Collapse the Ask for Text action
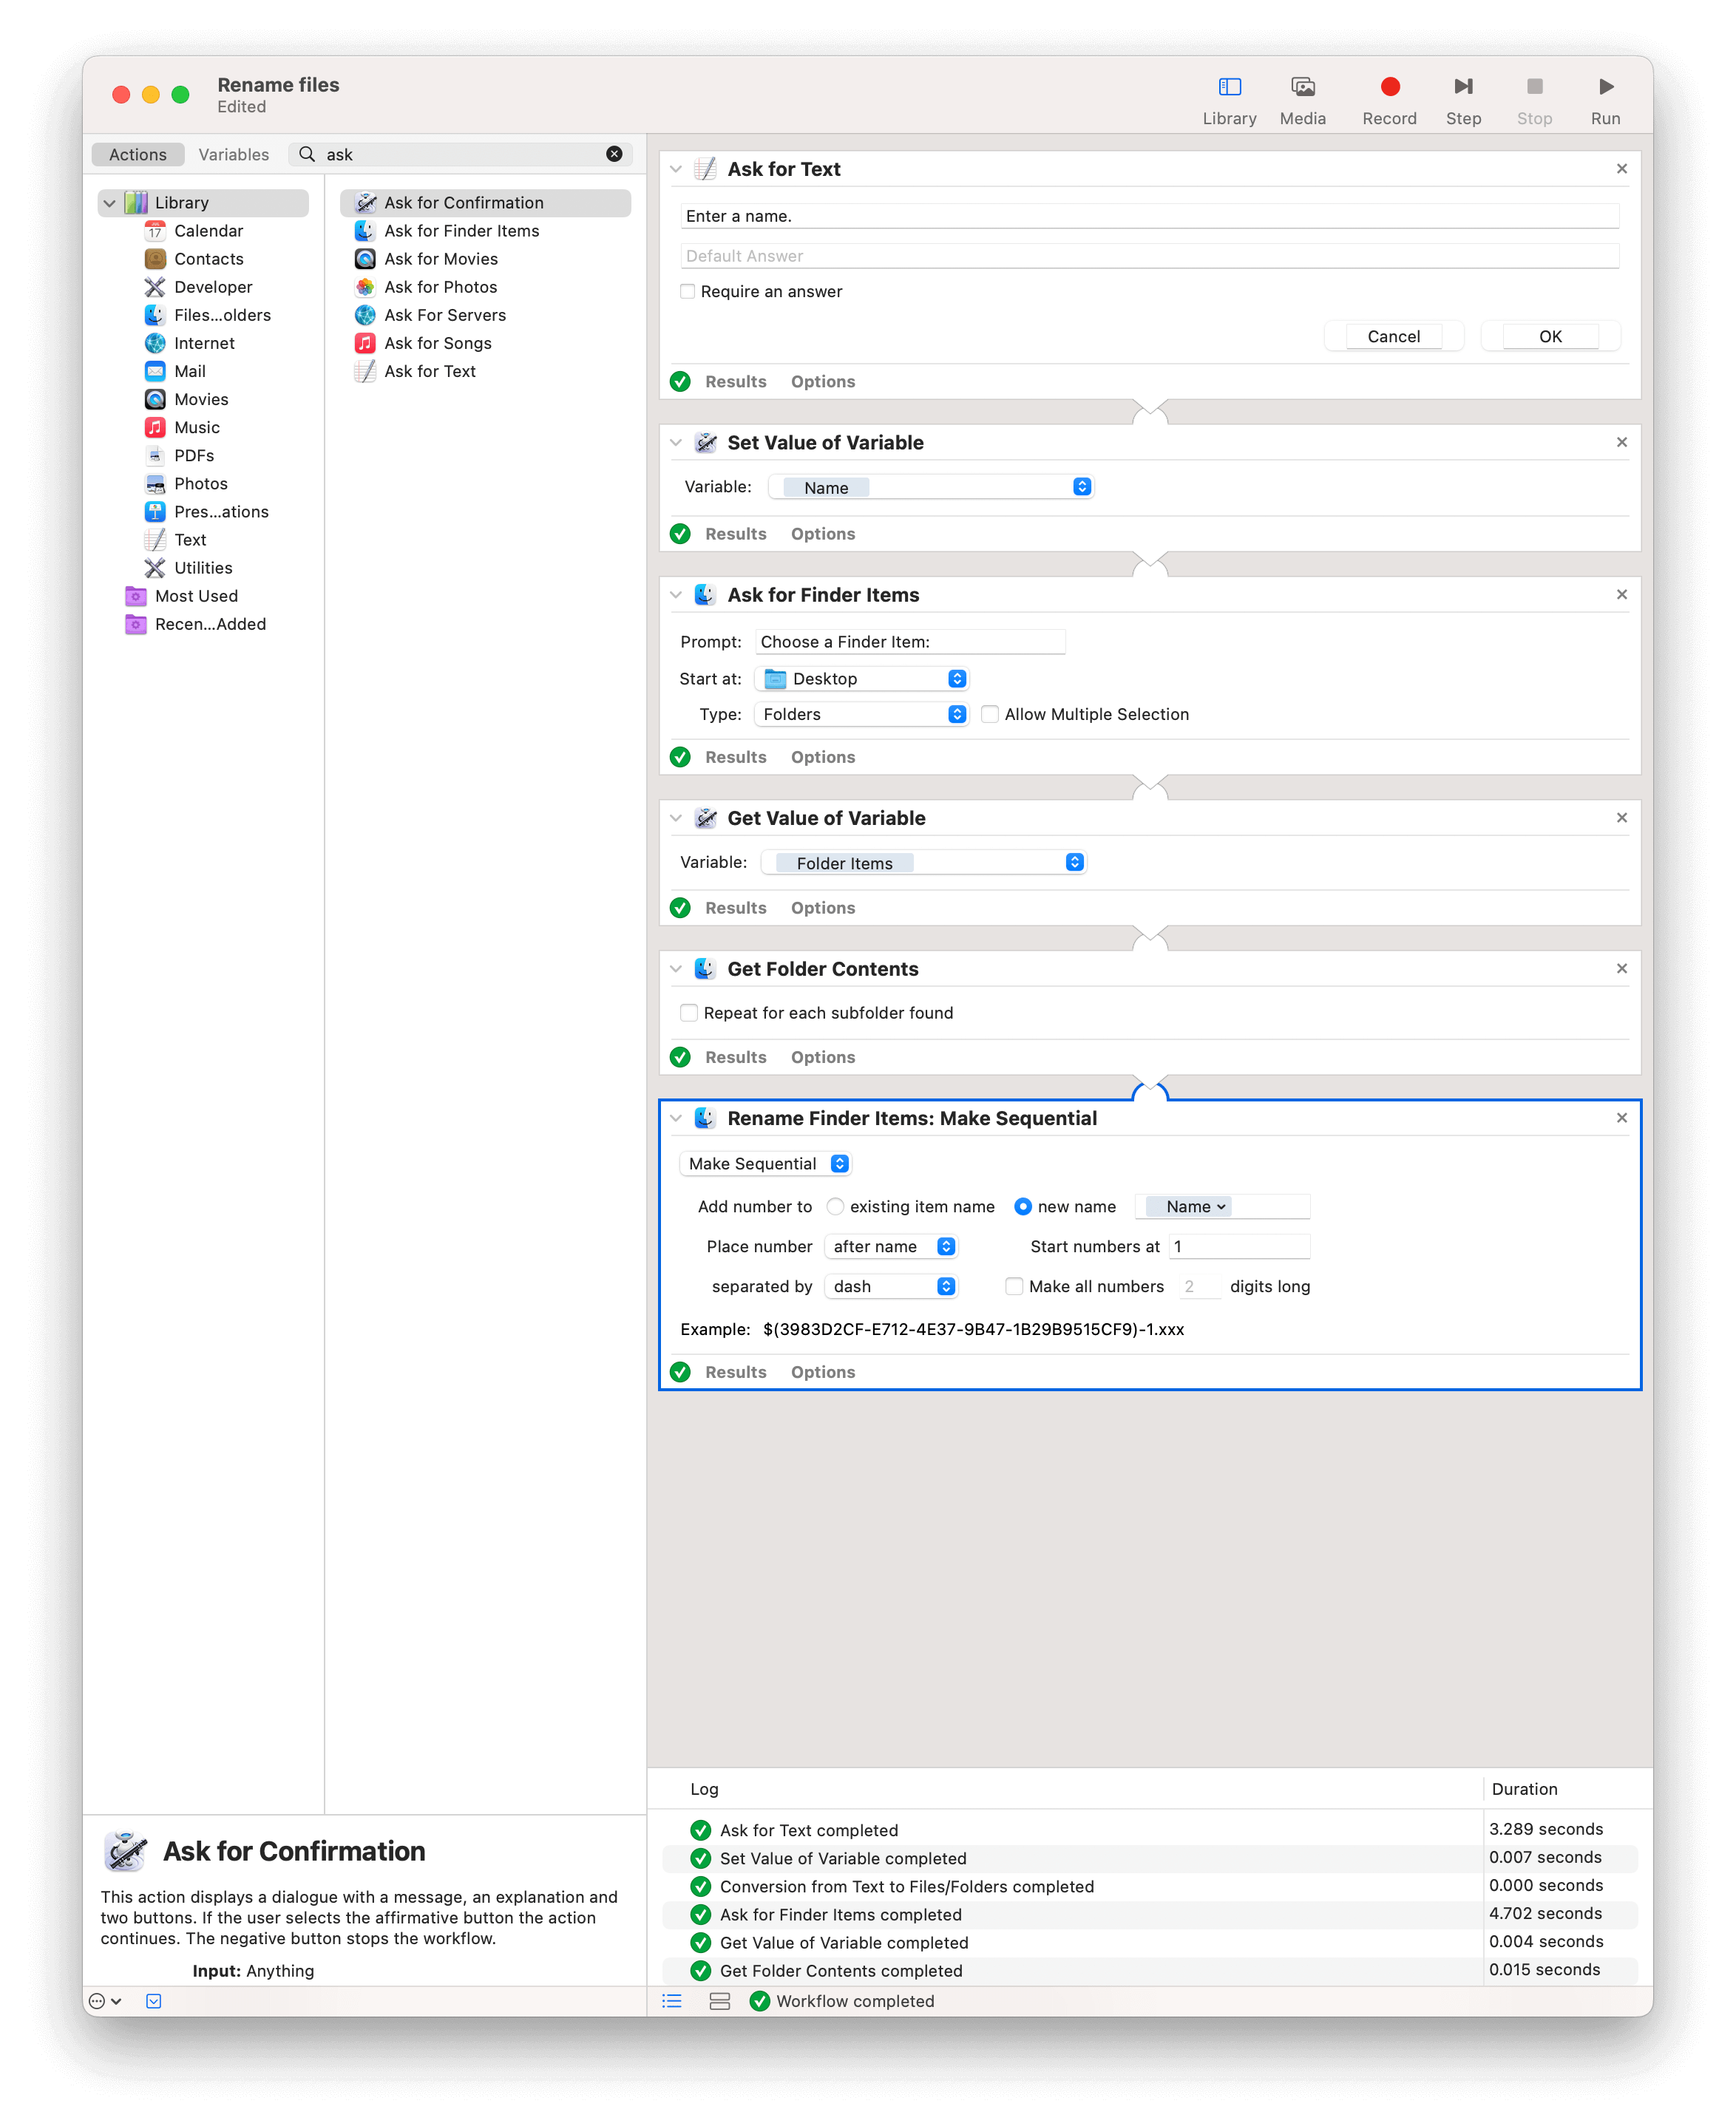The height and width of the screenshot is (2126, 1736). 676,169
